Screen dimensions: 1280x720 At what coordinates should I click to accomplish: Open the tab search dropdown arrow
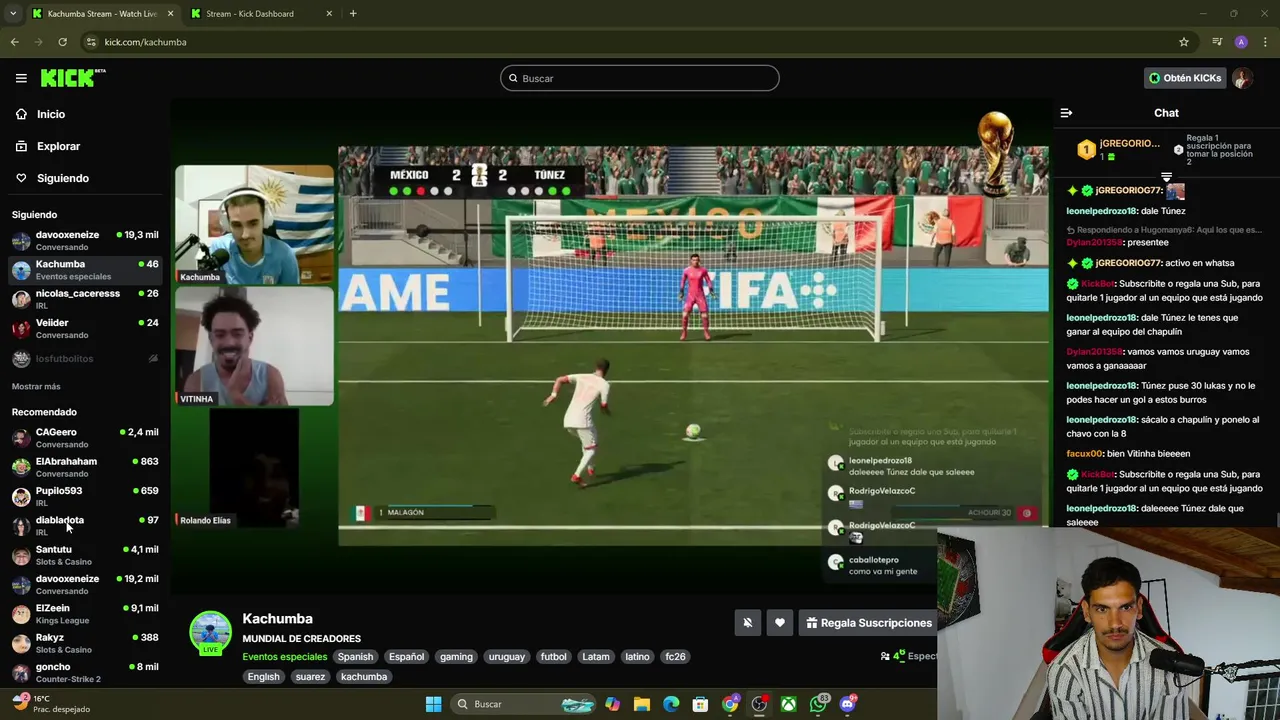click(12, 14)
